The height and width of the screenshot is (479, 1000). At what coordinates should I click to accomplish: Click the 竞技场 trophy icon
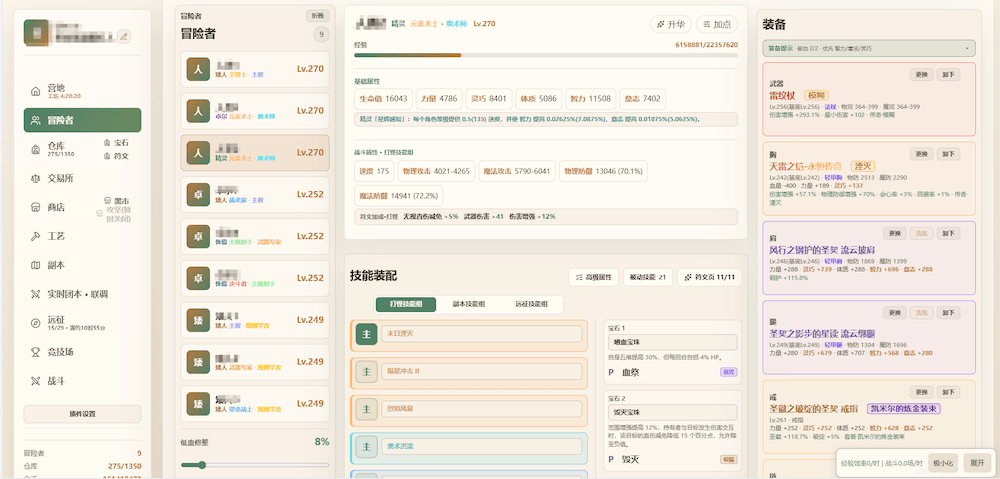pos(36,352)
